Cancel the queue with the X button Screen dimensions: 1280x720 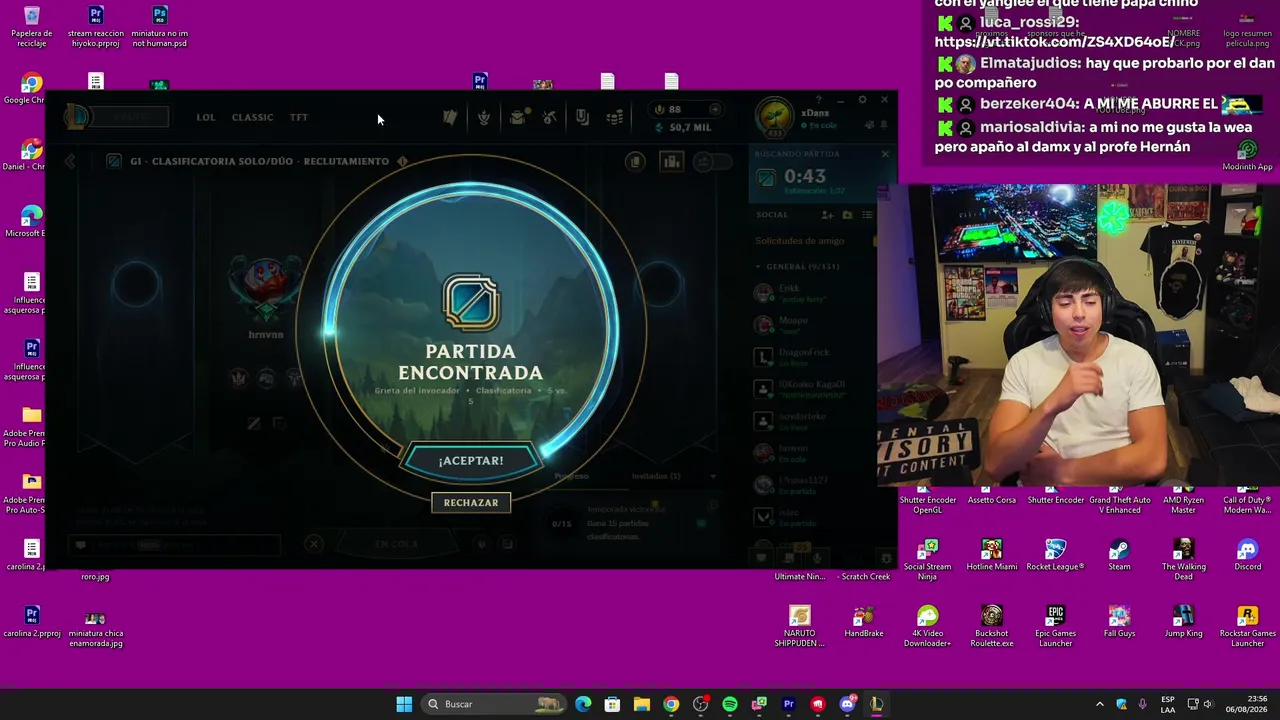tap(314, 544)
